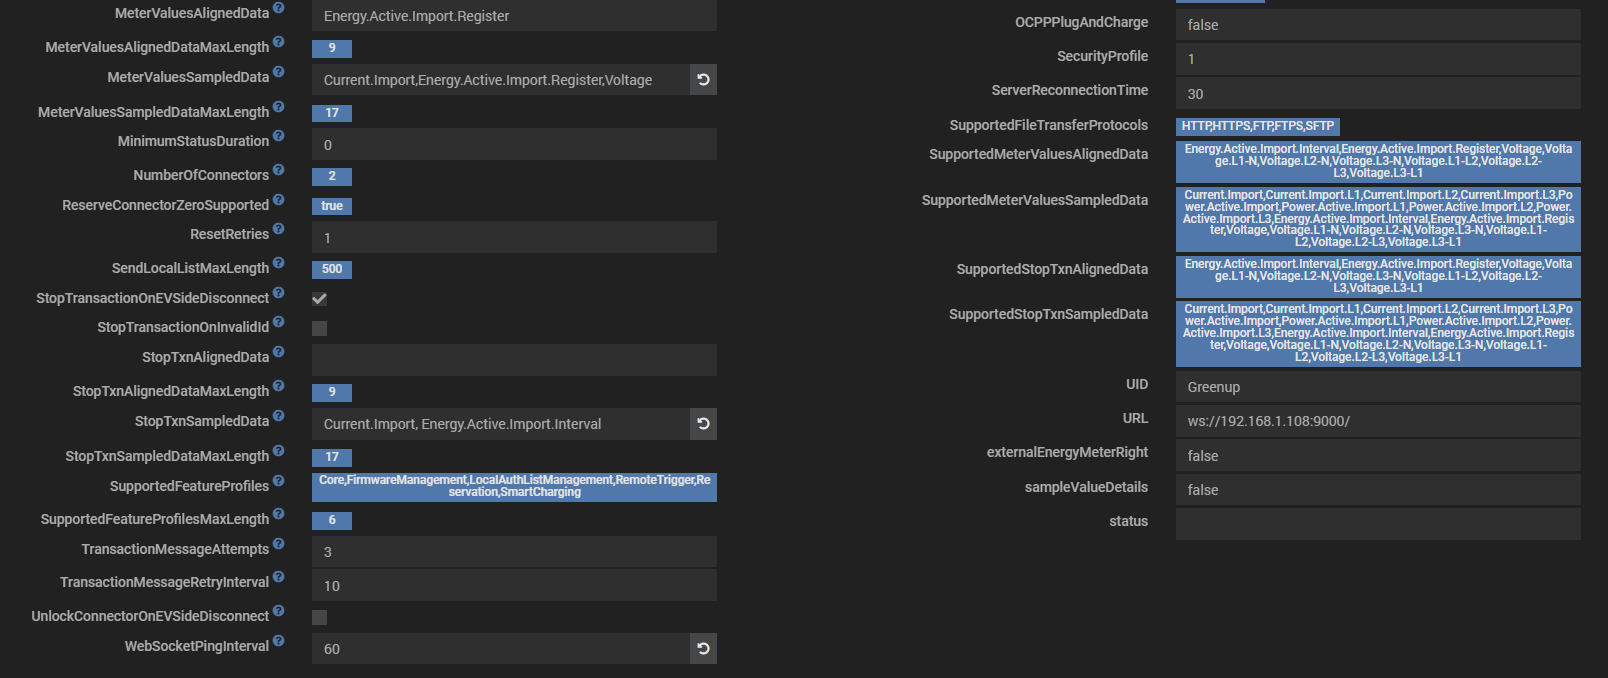Click the ServerReconnectionTime value field

pyautogui.click(x=1378, y=94)
